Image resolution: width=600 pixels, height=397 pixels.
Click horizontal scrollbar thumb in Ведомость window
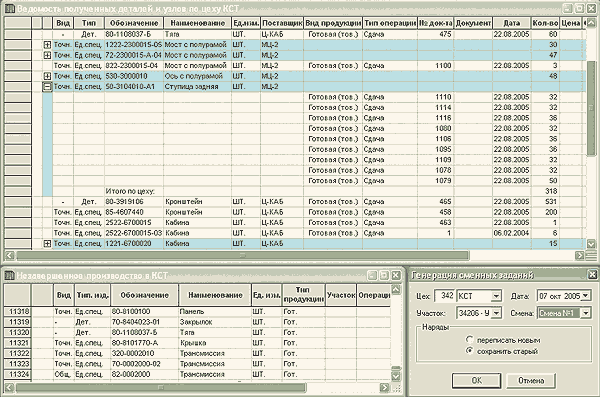242,255
